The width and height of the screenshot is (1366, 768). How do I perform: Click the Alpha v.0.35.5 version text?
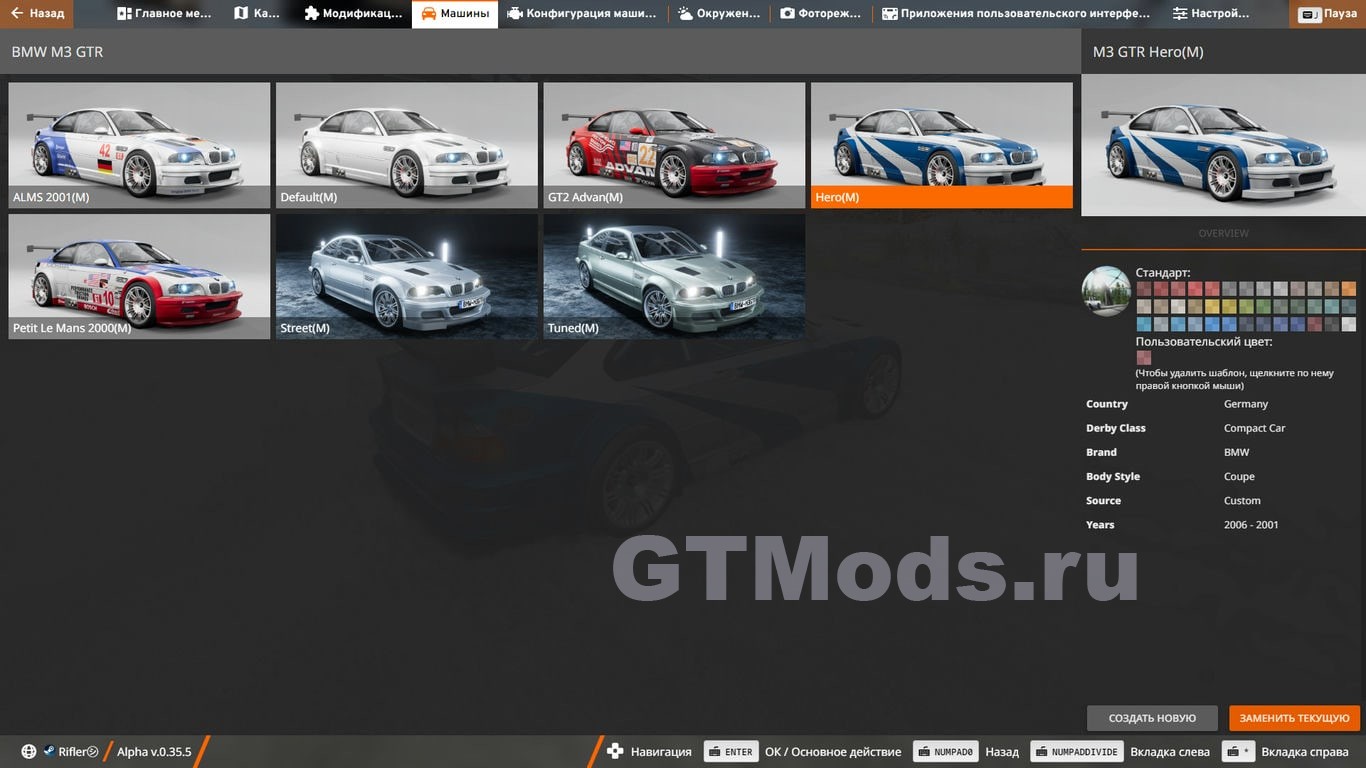(x=154, y=752)
